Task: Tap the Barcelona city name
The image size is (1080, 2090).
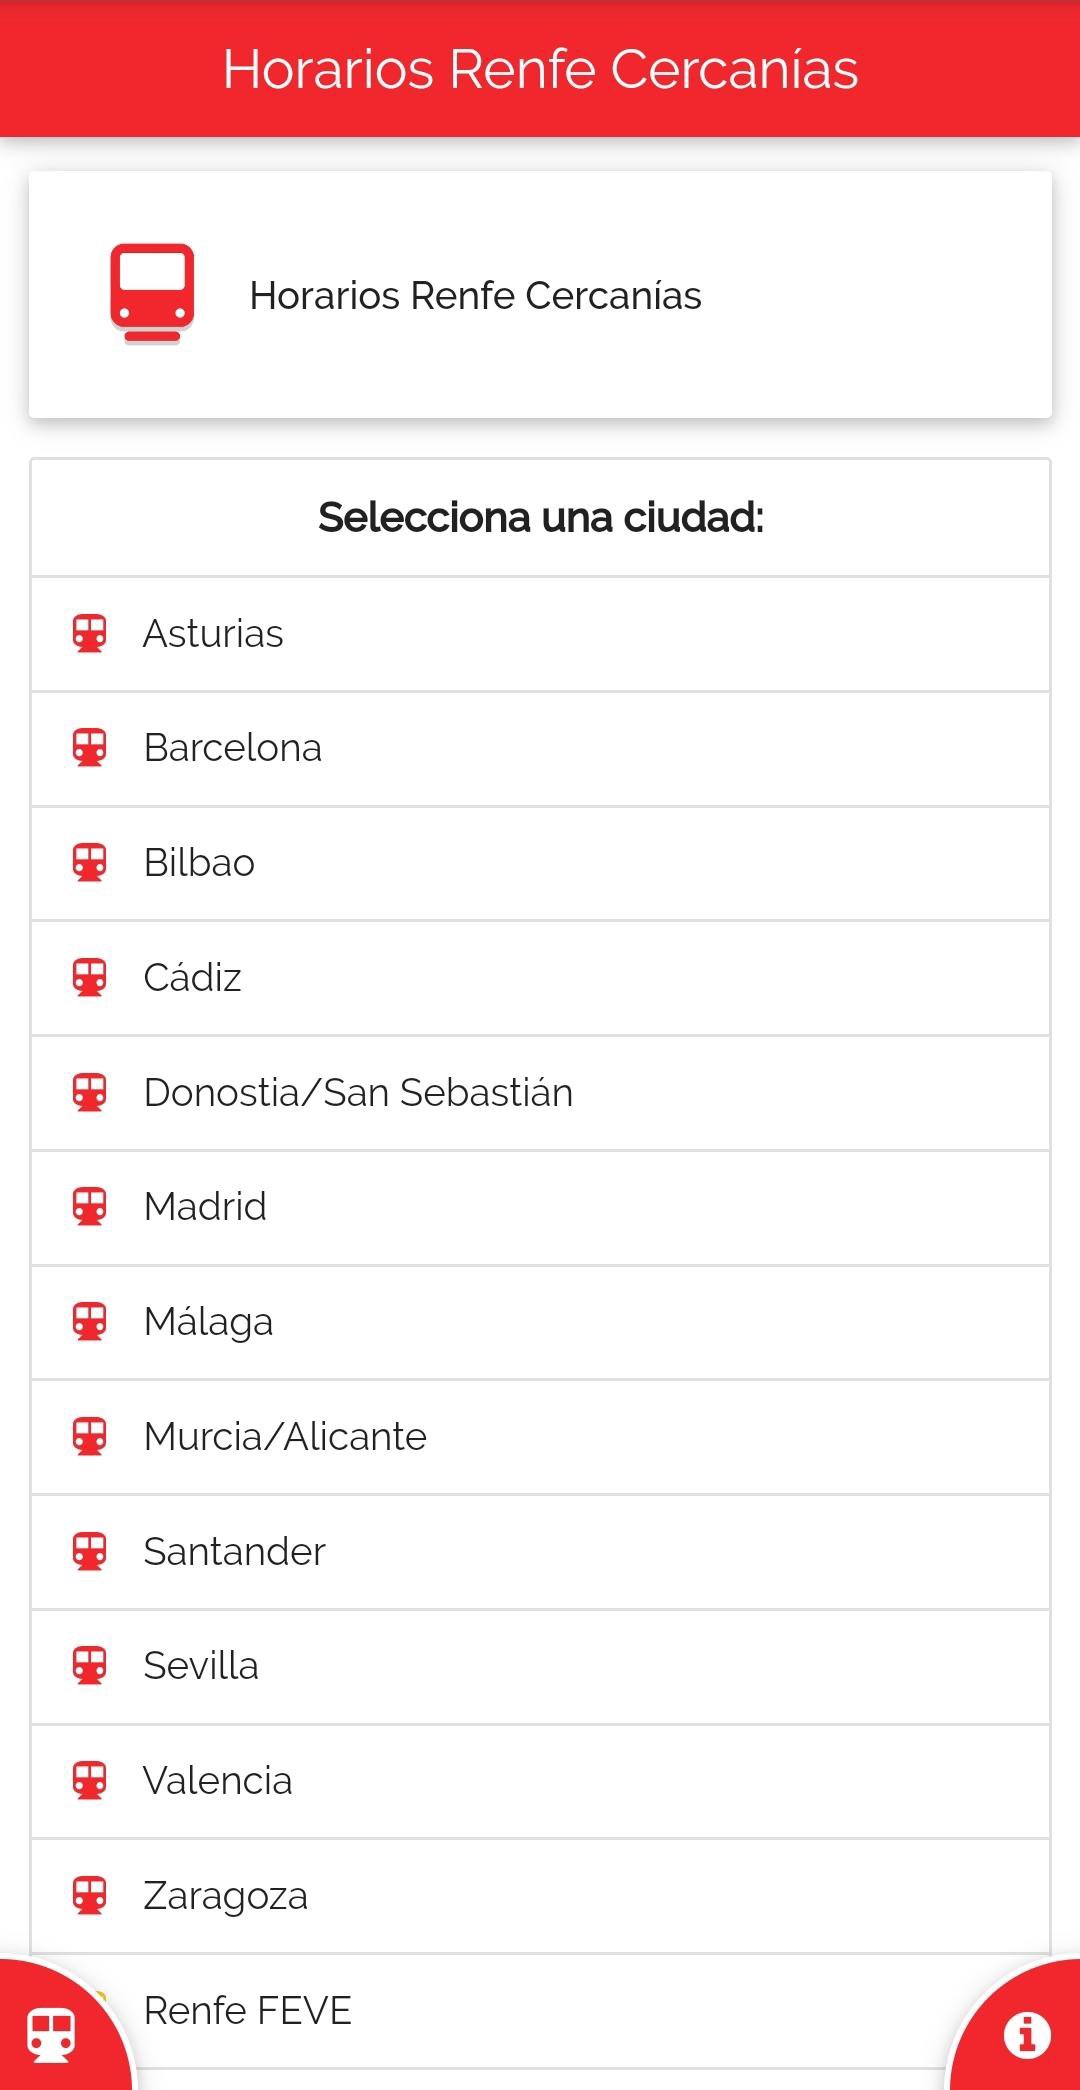Action: pos(232,748)
